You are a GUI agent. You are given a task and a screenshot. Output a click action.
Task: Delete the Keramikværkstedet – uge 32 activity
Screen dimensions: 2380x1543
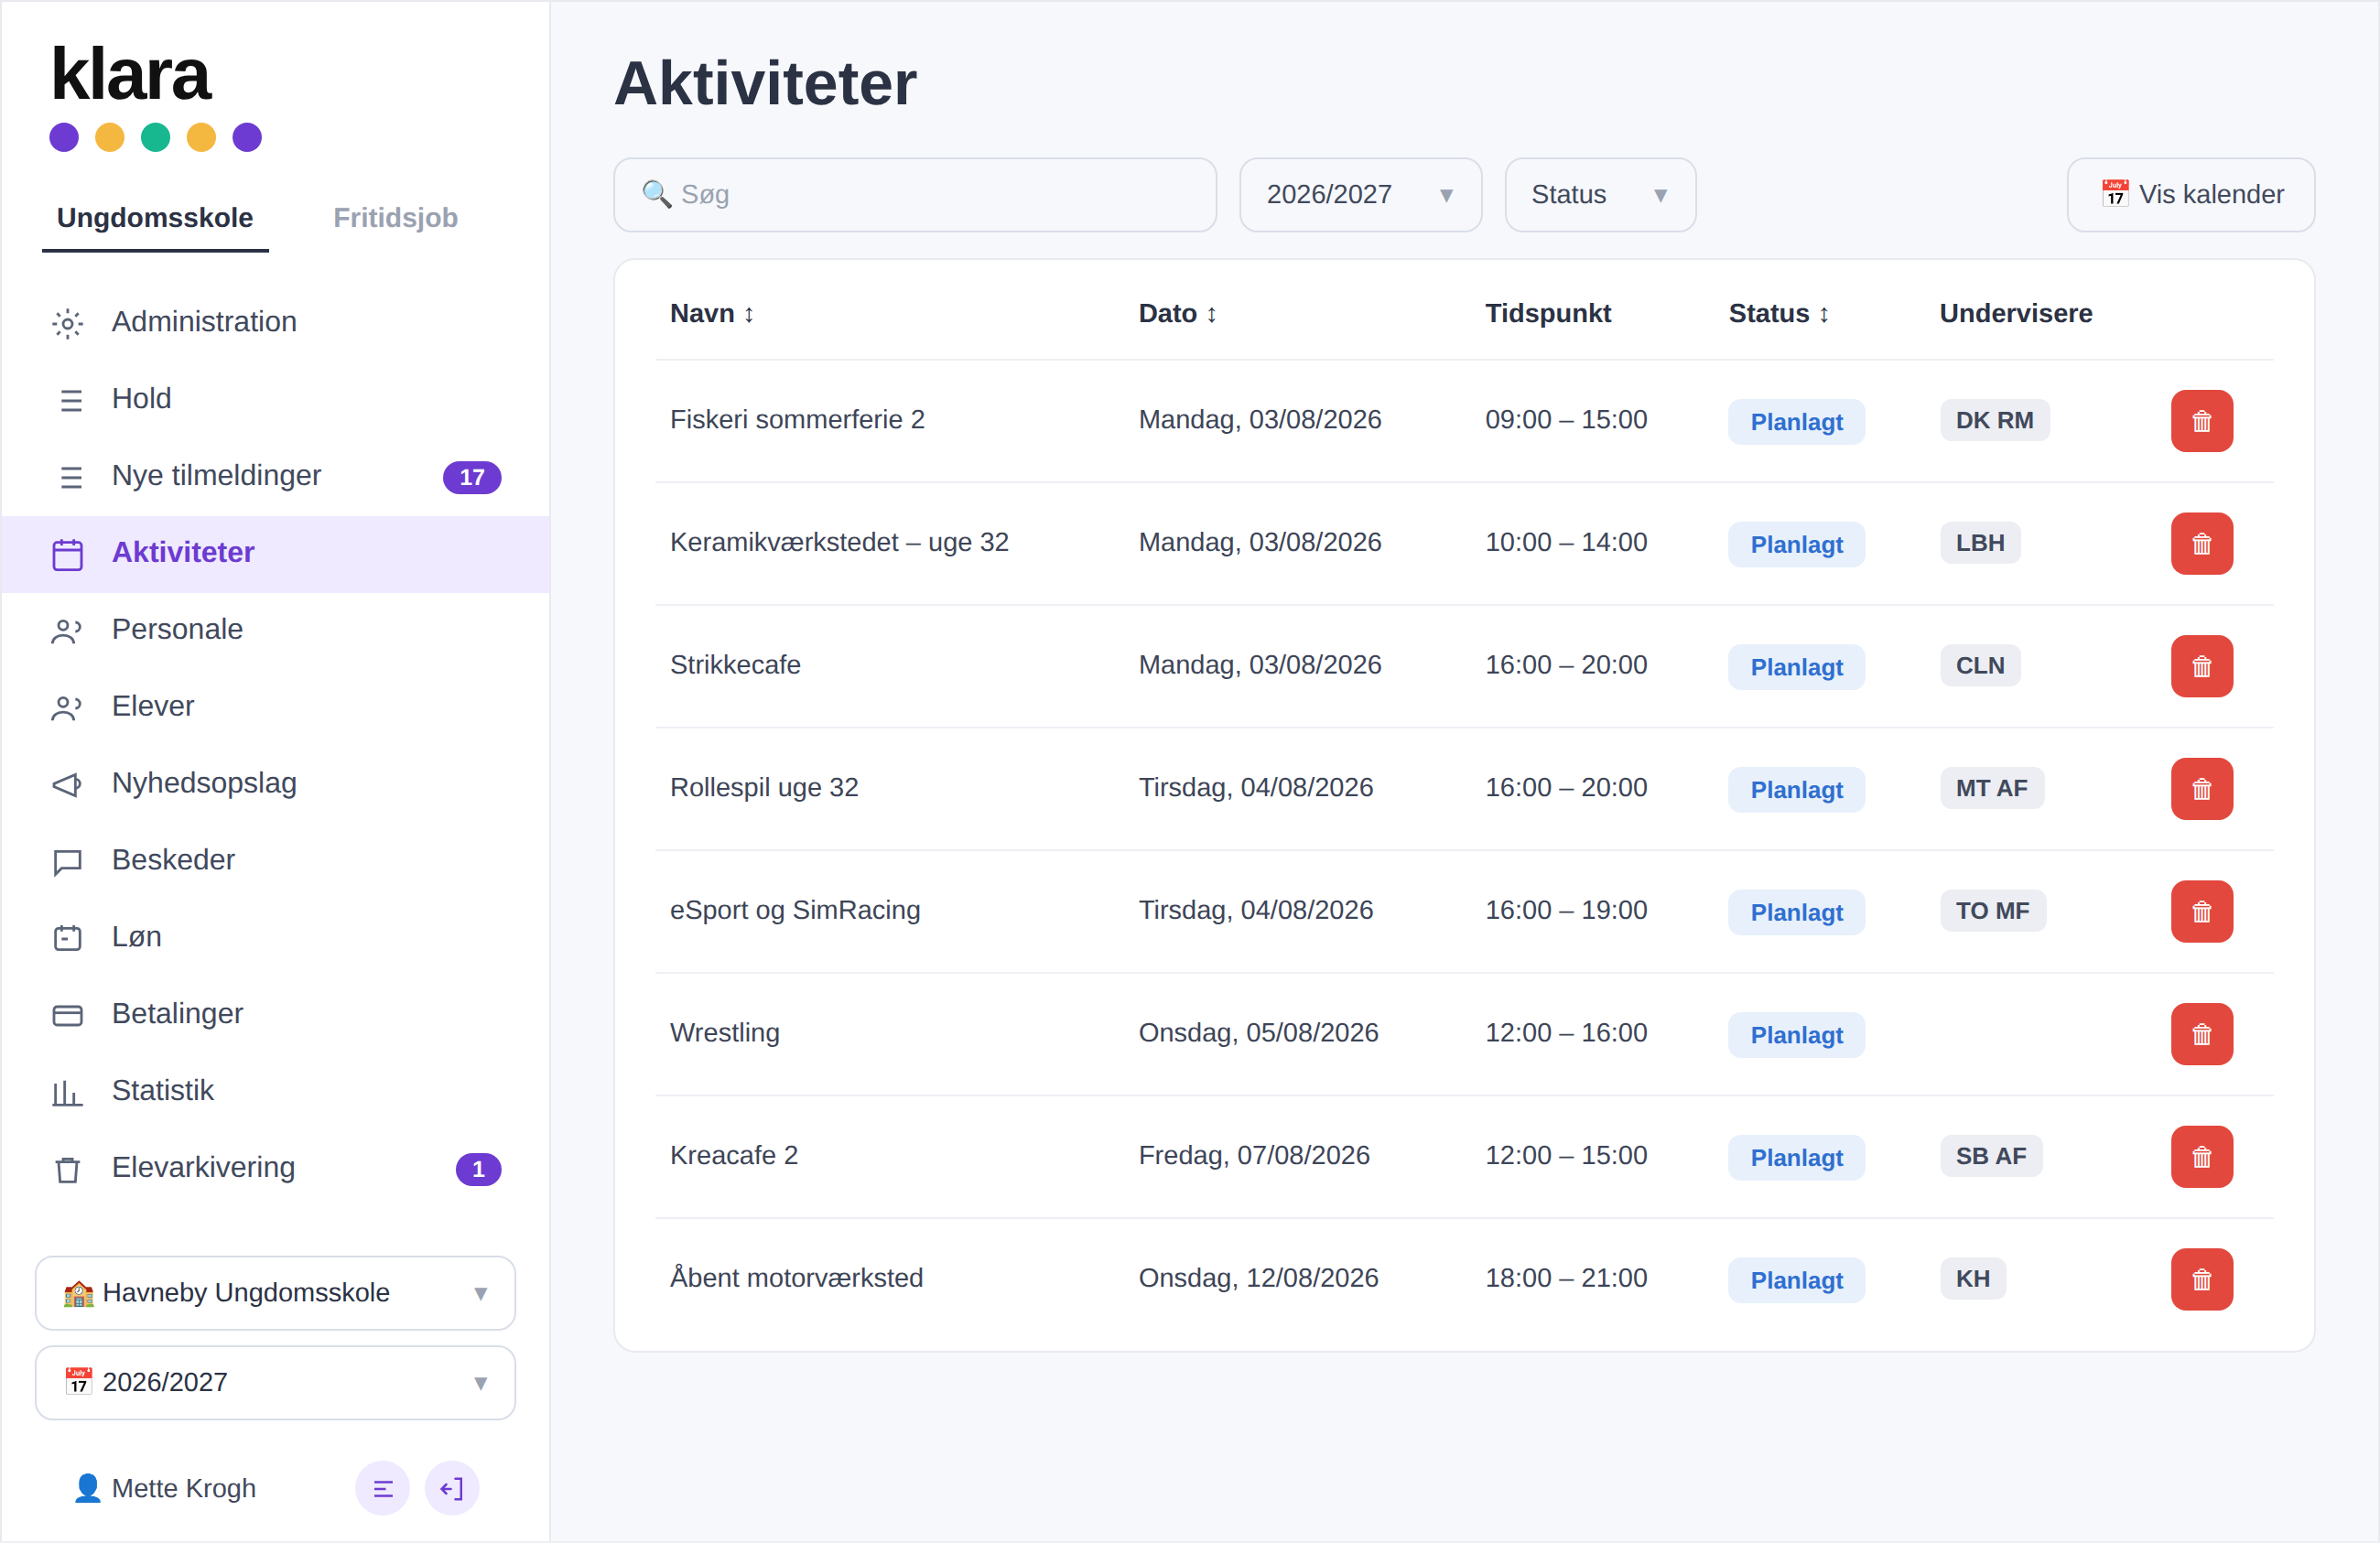pyautogui.click(x=2201, y=544)
